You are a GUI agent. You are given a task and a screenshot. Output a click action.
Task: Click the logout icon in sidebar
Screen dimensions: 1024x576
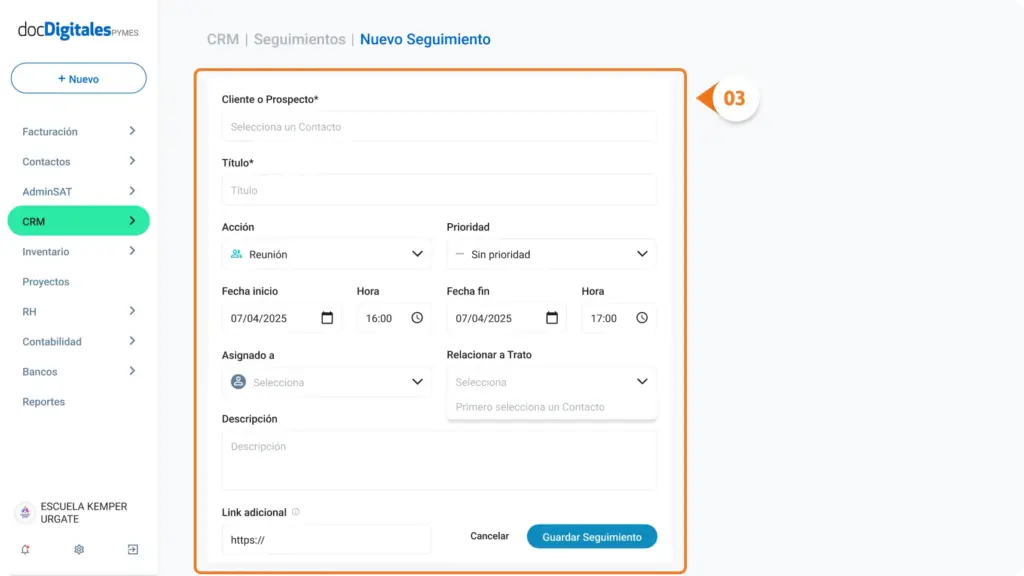click(133, 549)
